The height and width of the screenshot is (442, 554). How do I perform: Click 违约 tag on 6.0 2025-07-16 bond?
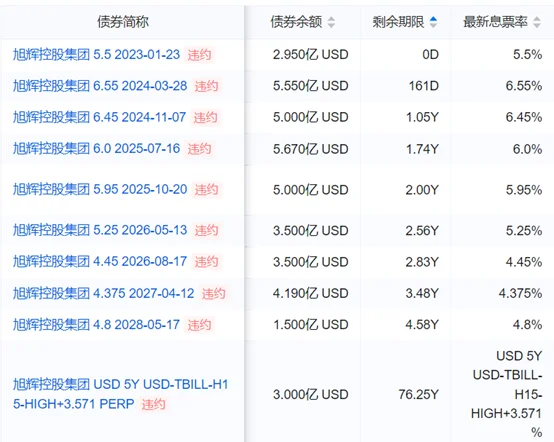click(199, 149)
